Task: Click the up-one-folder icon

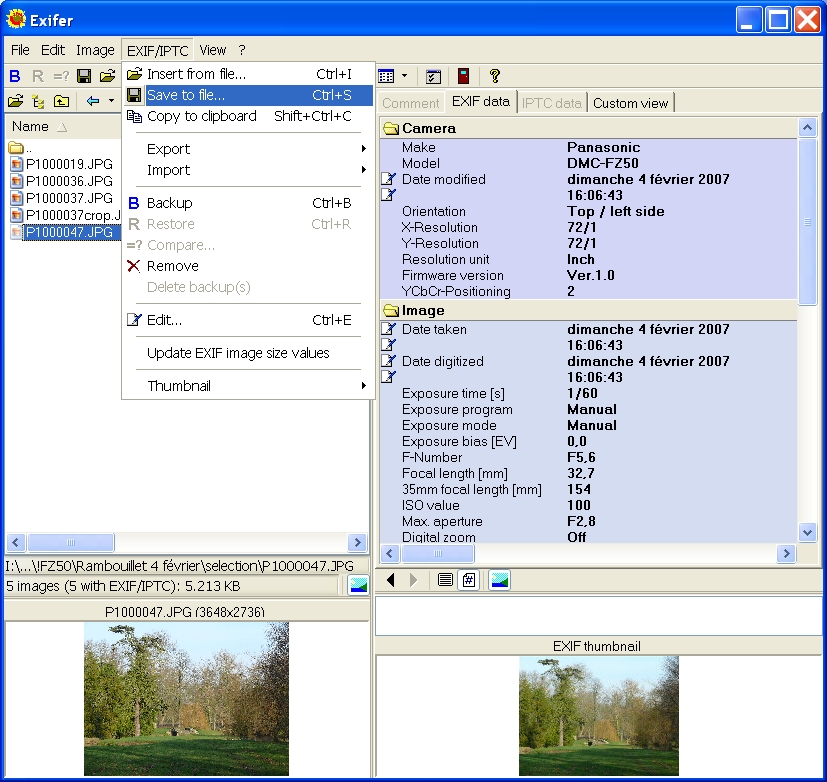Action: coord(61,101)
